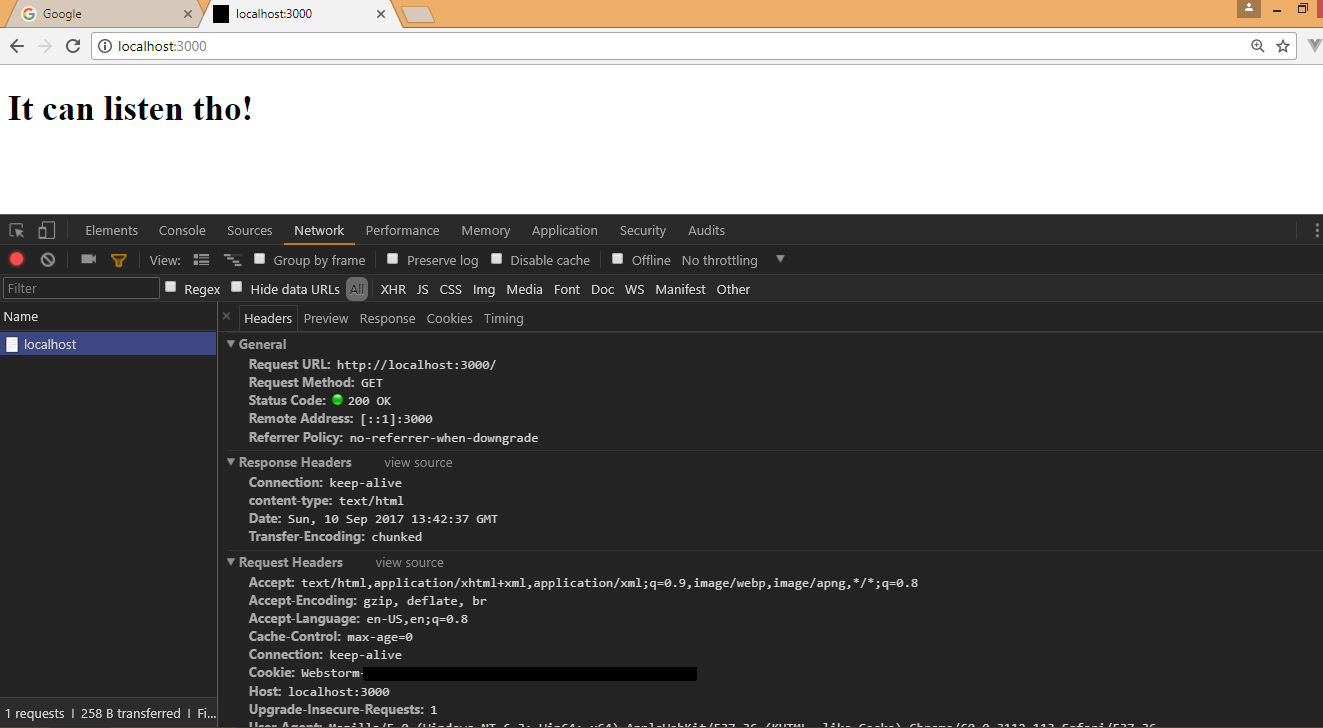Reload the current page

[71, 45]
